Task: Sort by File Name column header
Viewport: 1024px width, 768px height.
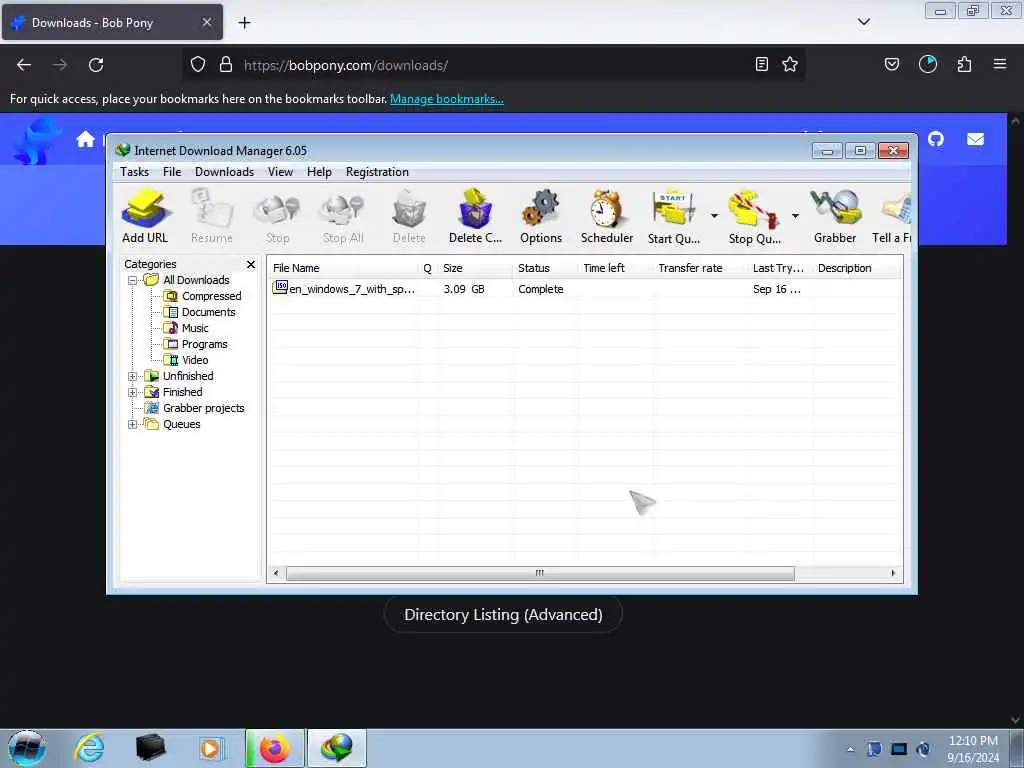Action: pyautogui.click(x=344, y=268)
